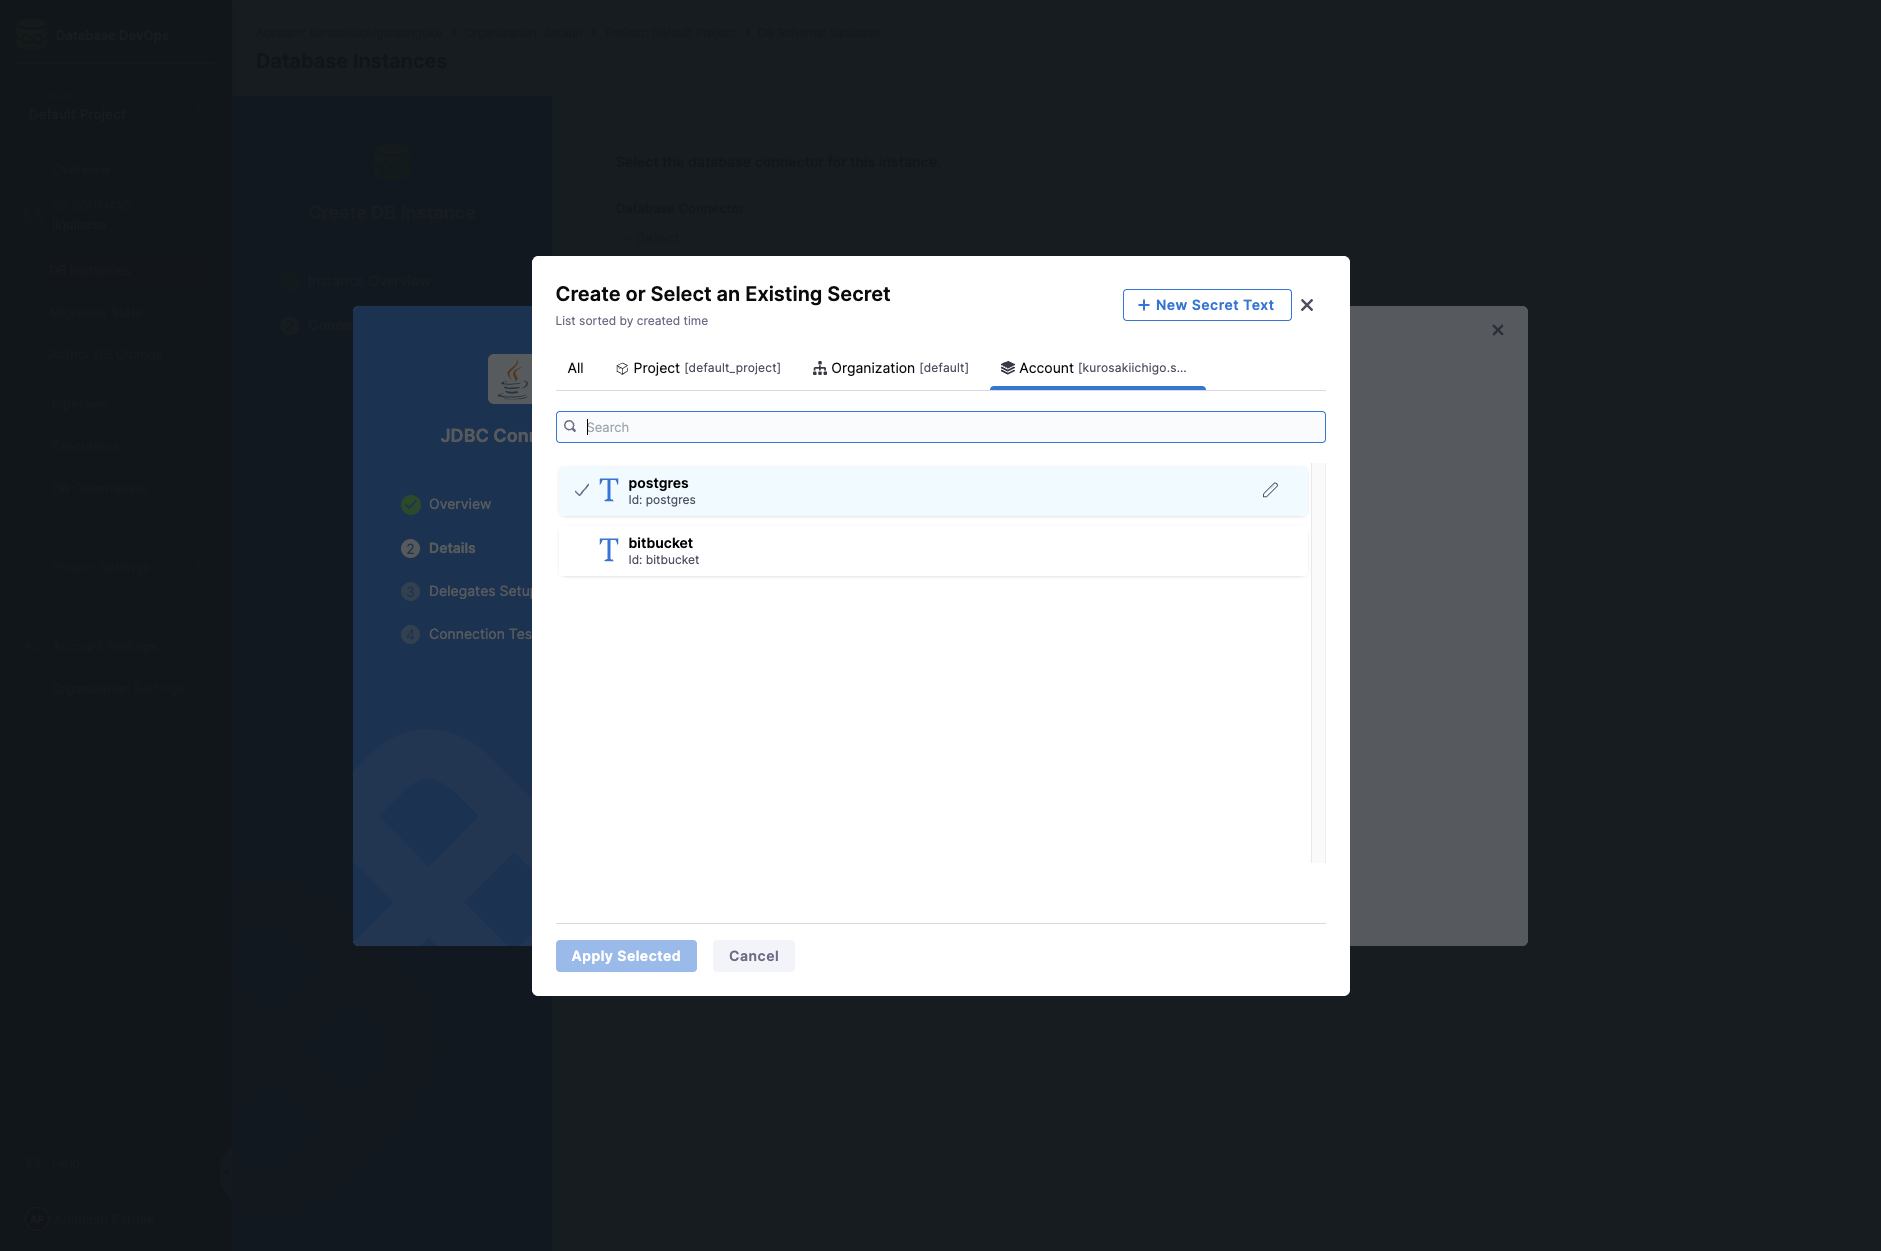Click the Details step number 2 icon
The image size is (1881, 1251).
point(410,548)
